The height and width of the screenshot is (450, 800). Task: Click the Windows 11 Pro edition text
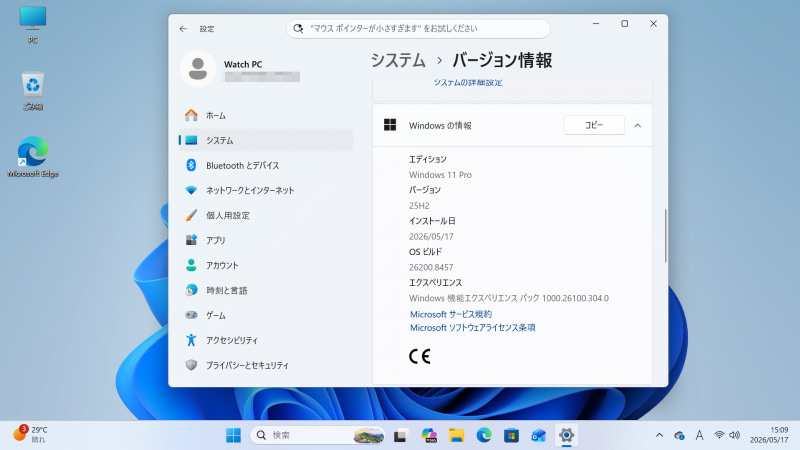440,175
